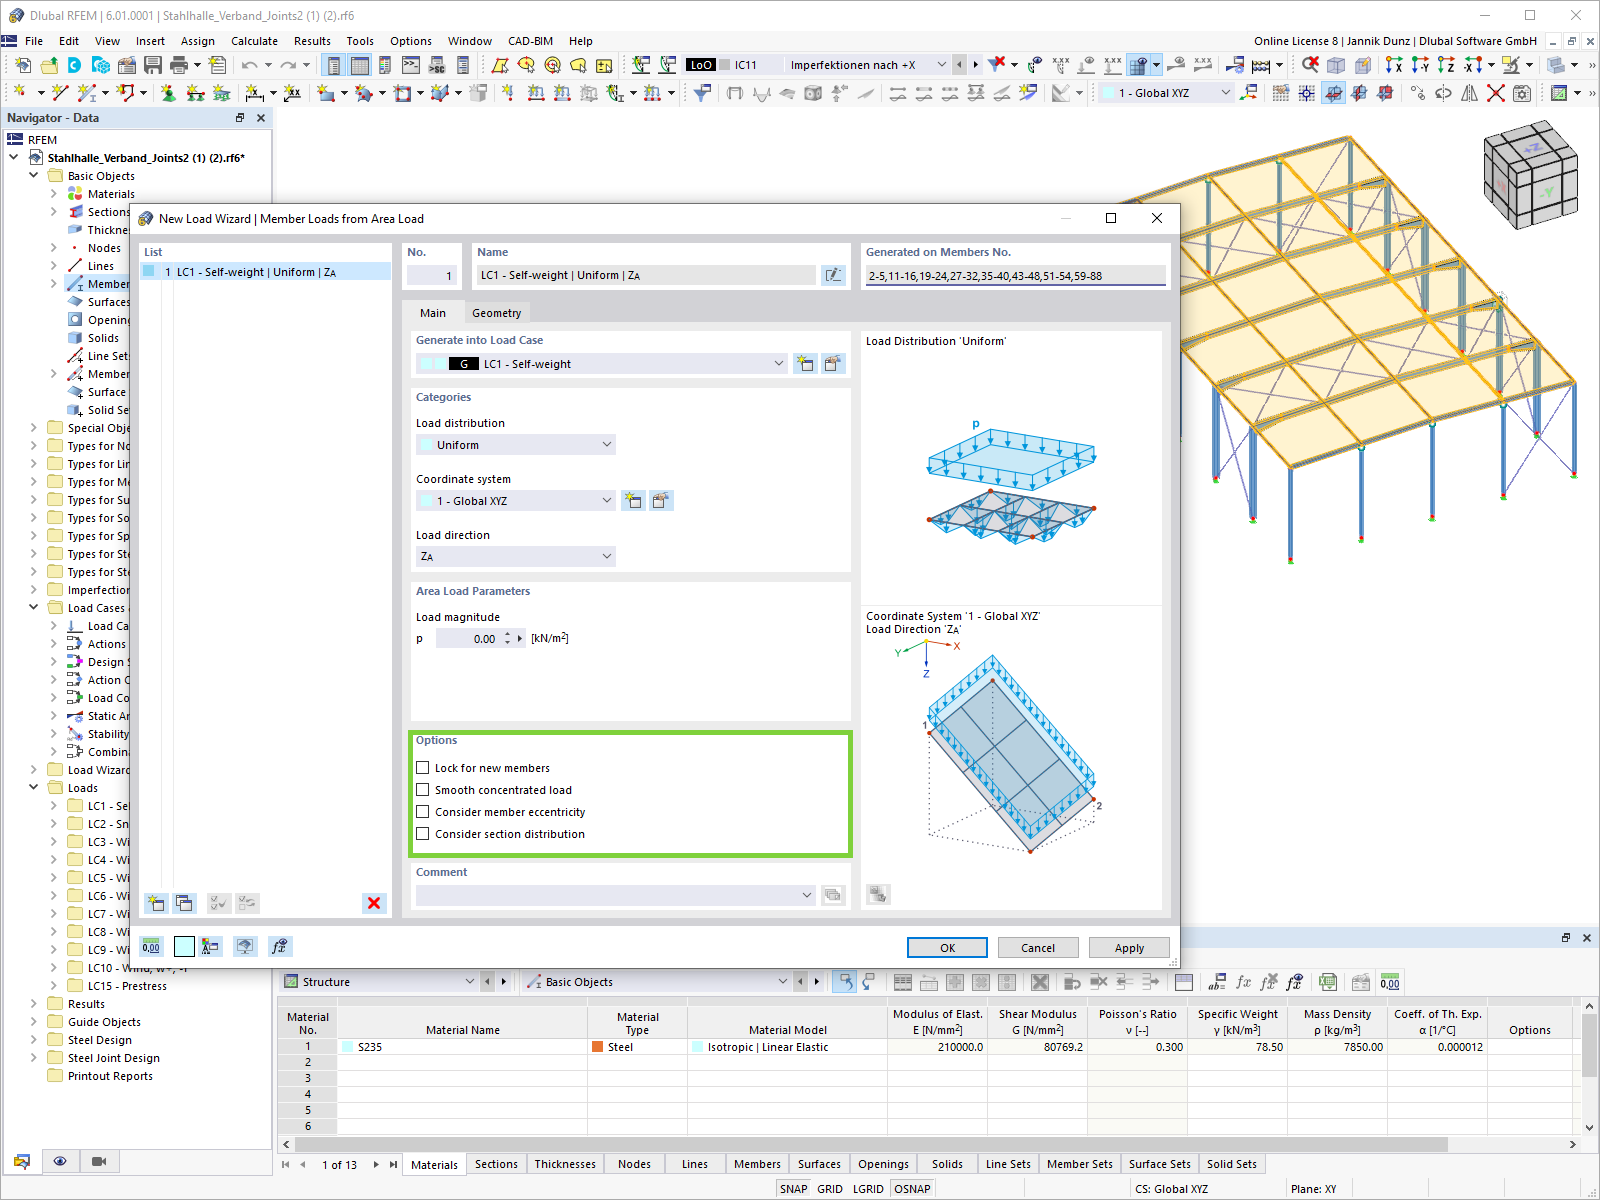Click S235 material color swatch in table

[347, 1047]
